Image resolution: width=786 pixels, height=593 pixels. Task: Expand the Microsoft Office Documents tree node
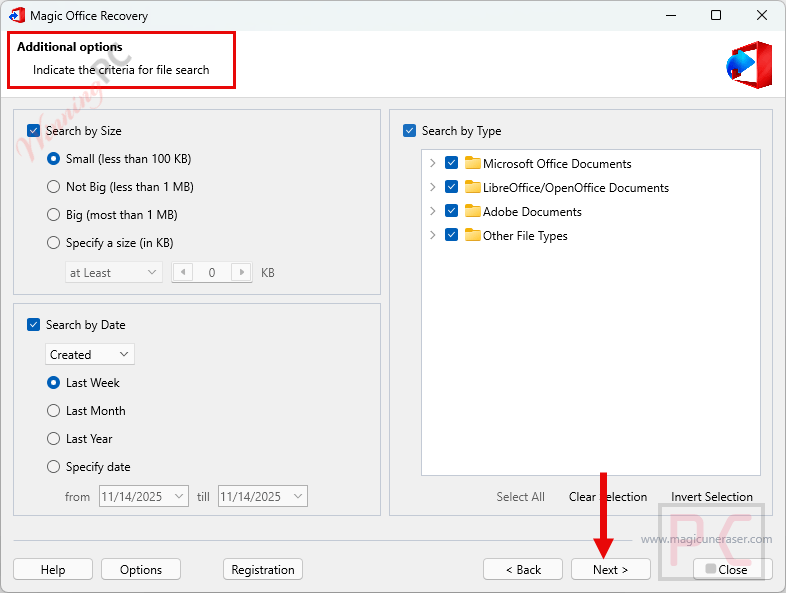(x=433, y=163)
